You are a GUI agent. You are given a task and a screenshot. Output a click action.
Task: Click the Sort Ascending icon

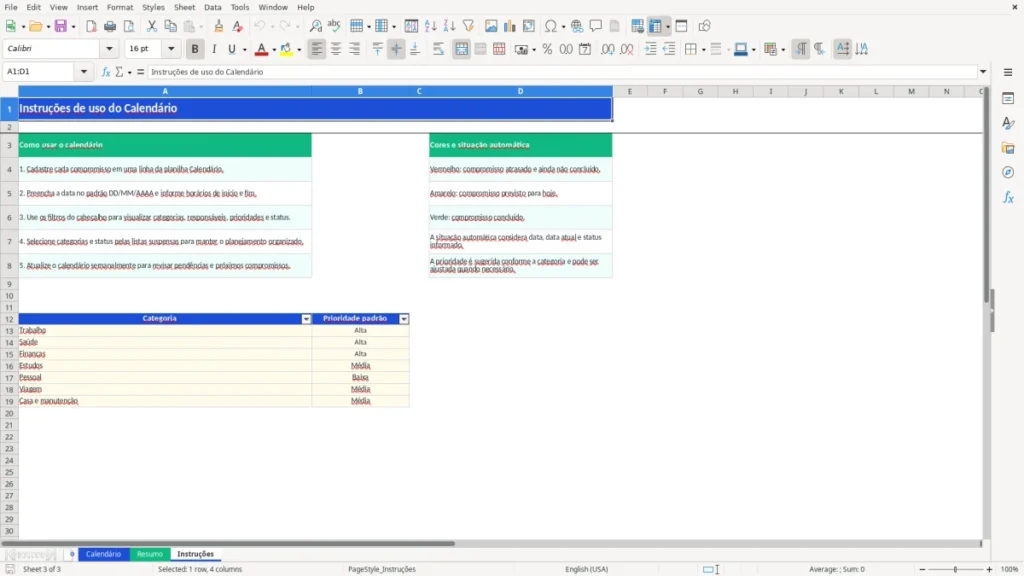click(430, 26)
